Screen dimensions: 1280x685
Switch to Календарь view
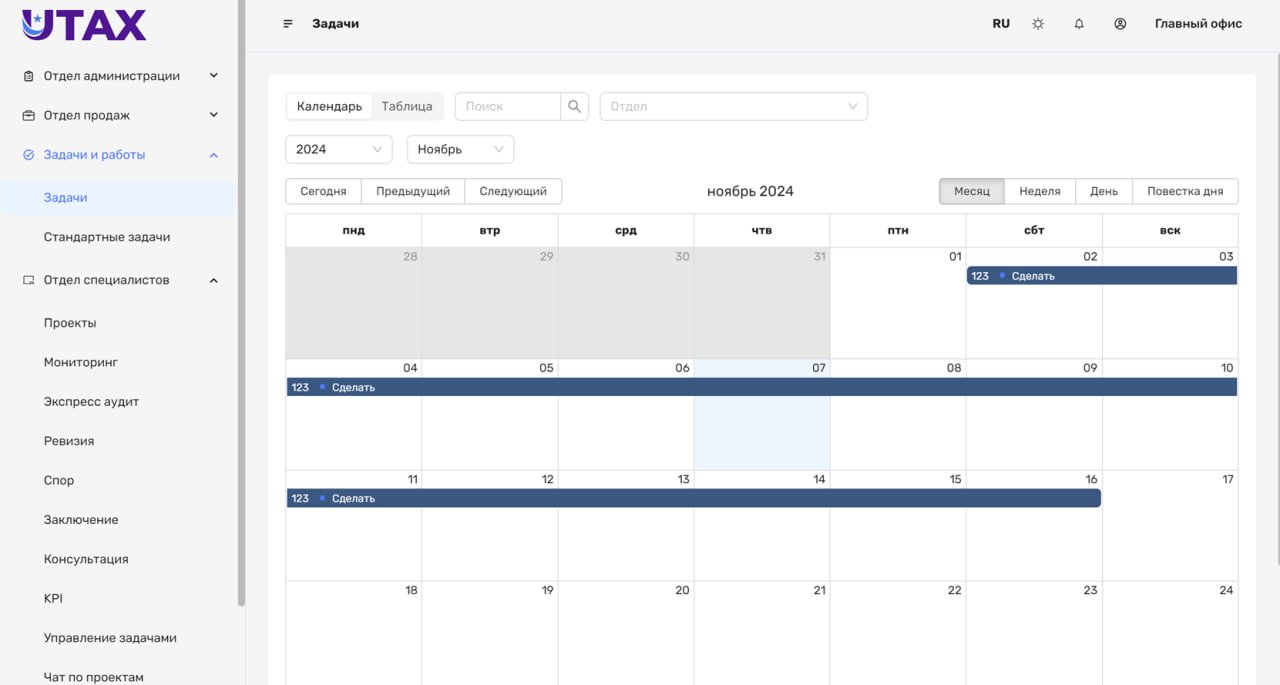tap(329, 106)
